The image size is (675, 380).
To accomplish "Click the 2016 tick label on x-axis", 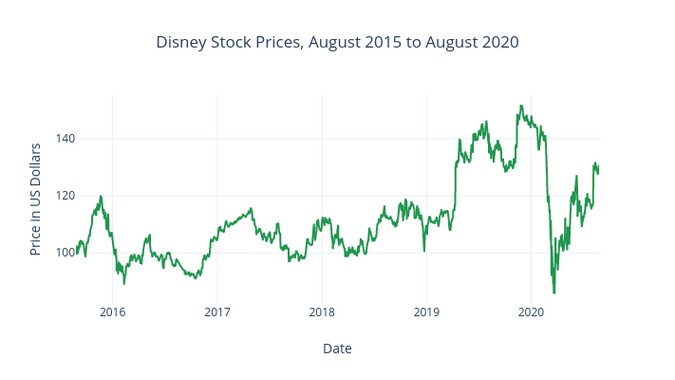I will pyautogui.click(x=112, y=312).
